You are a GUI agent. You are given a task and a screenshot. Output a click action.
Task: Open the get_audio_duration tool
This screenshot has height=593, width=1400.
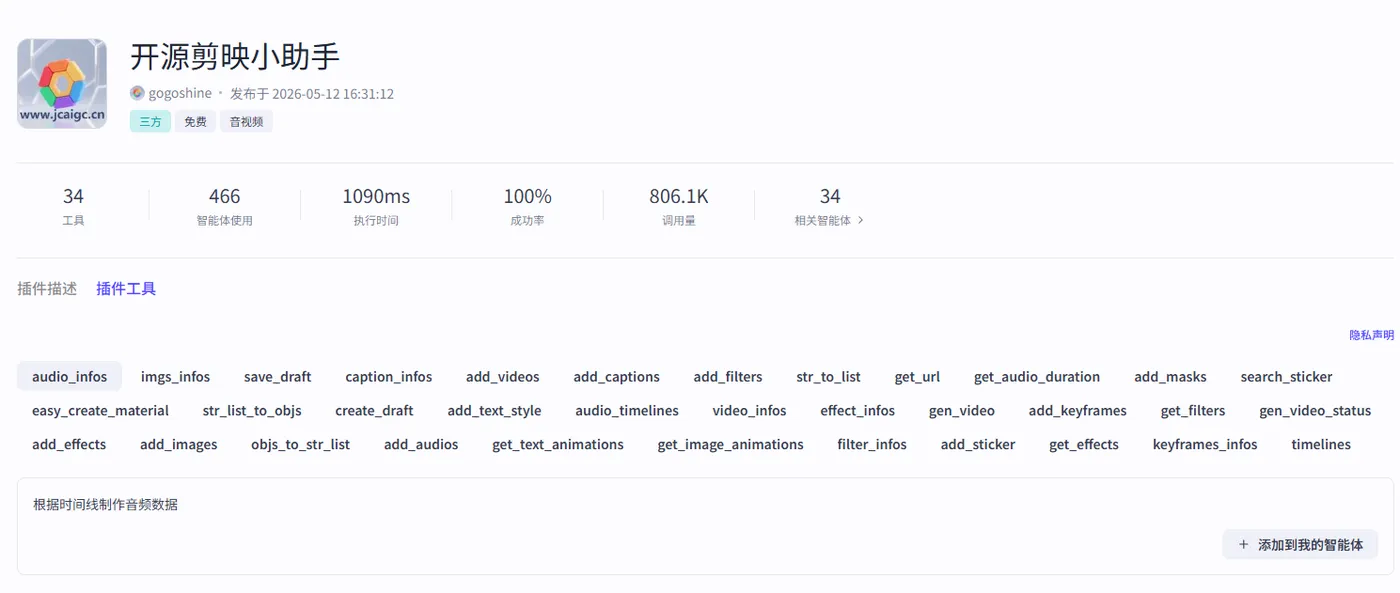(1037, 377)
